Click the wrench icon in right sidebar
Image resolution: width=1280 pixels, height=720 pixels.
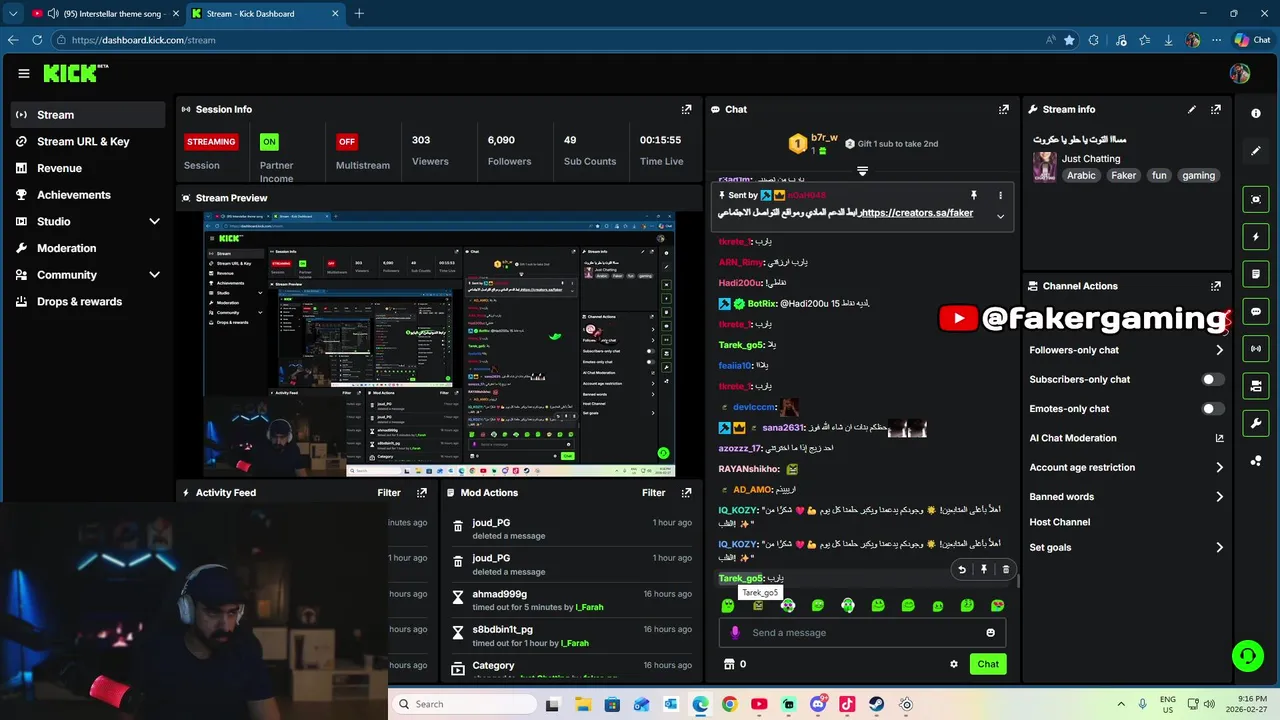pos(1256,423)
